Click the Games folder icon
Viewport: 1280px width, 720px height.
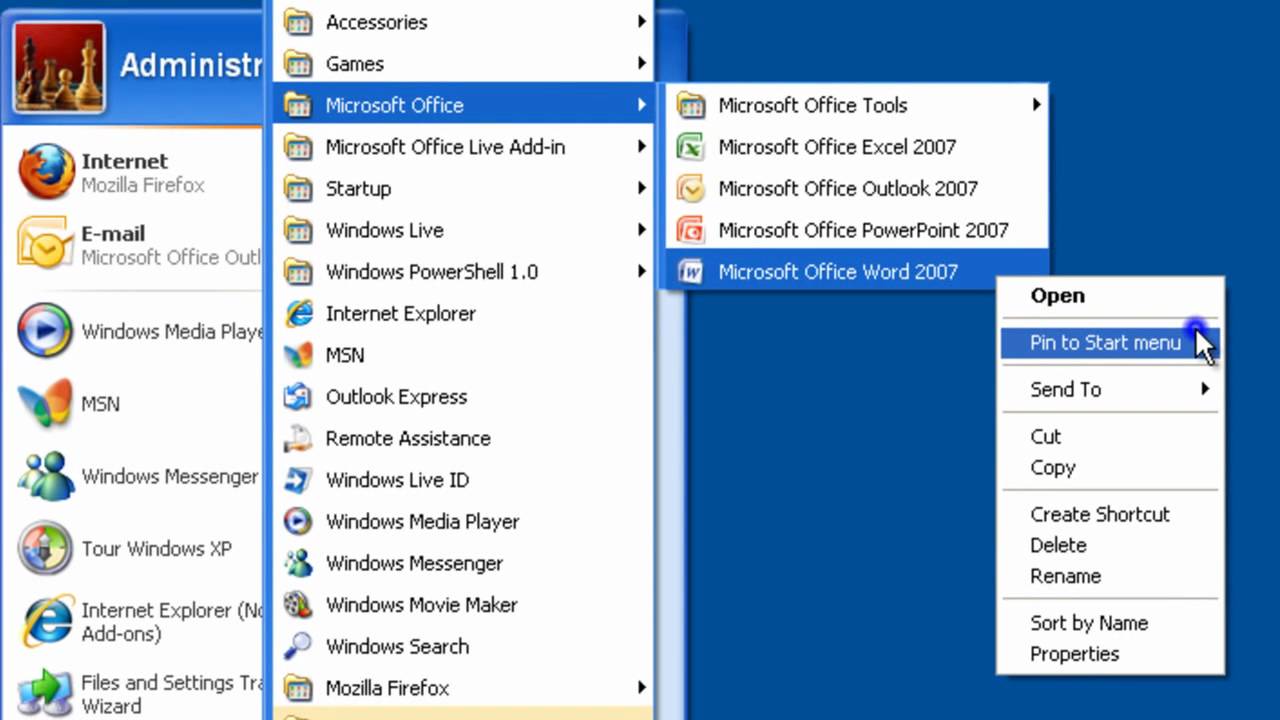pyautogui.click(x=298, y=64)
